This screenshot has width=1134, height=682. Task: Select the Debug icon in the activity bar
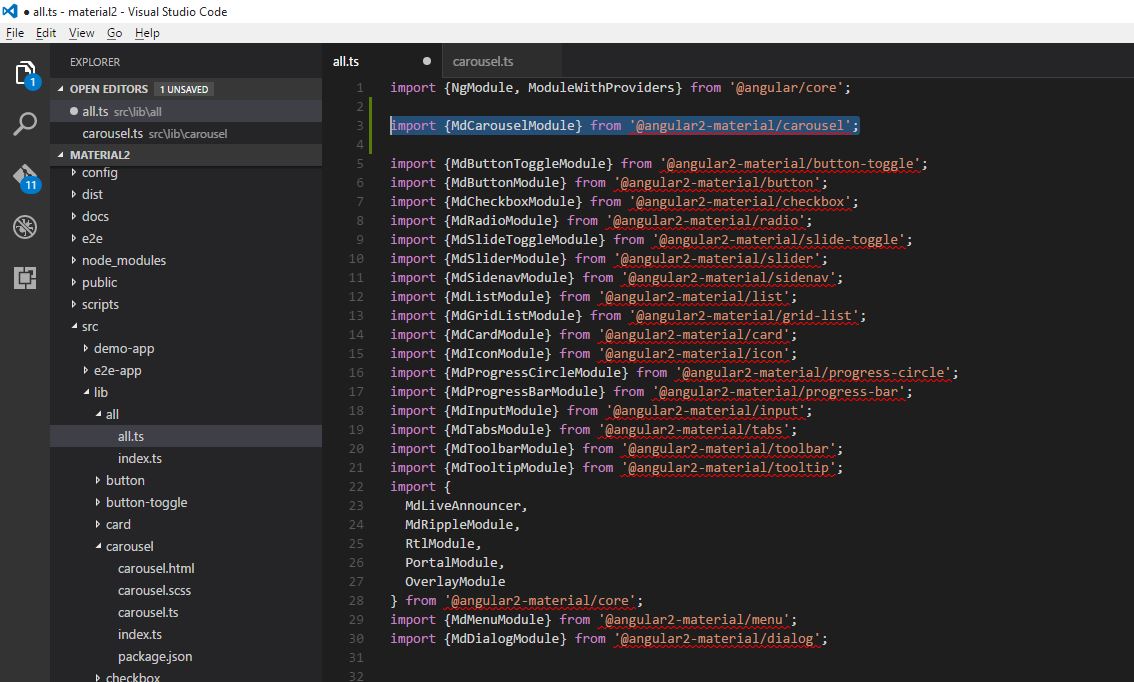click(24, 227)
